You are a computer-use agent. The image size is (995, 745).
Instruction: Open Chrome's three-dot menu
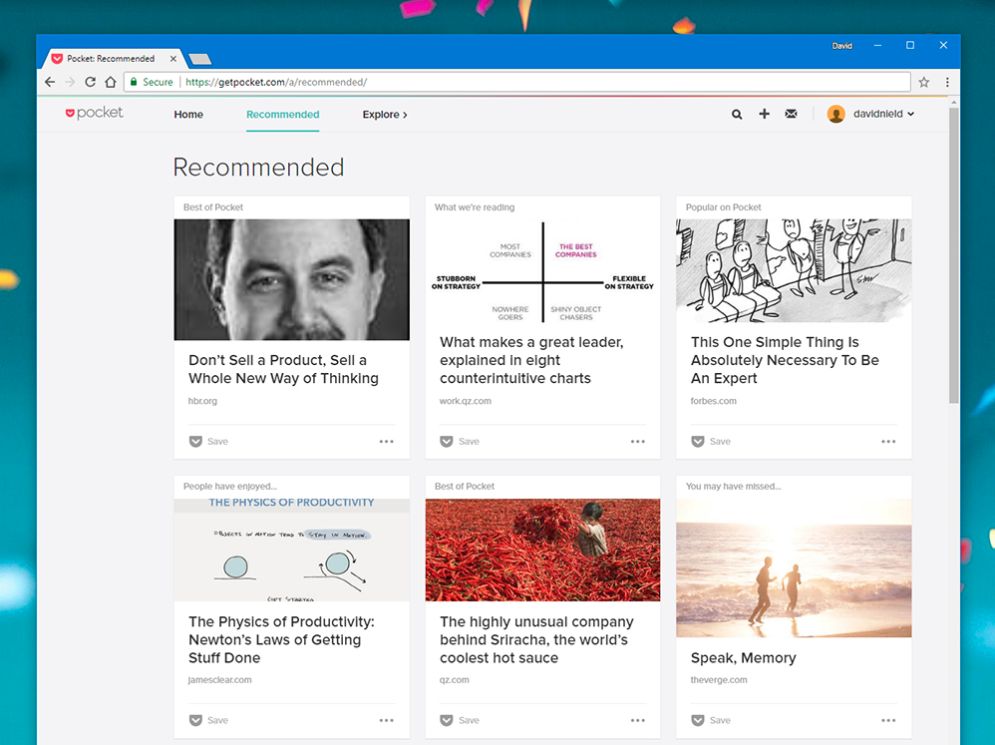947,82
